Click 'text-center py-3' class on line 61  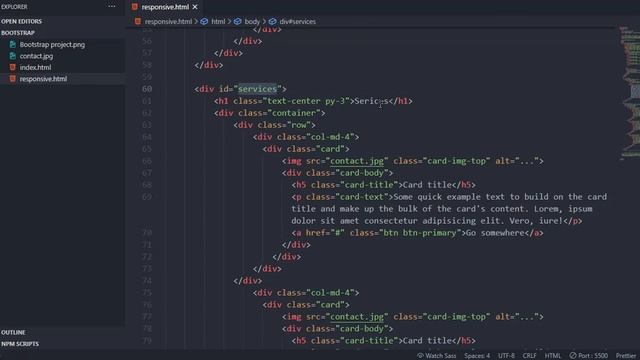[x=306, y=101]
